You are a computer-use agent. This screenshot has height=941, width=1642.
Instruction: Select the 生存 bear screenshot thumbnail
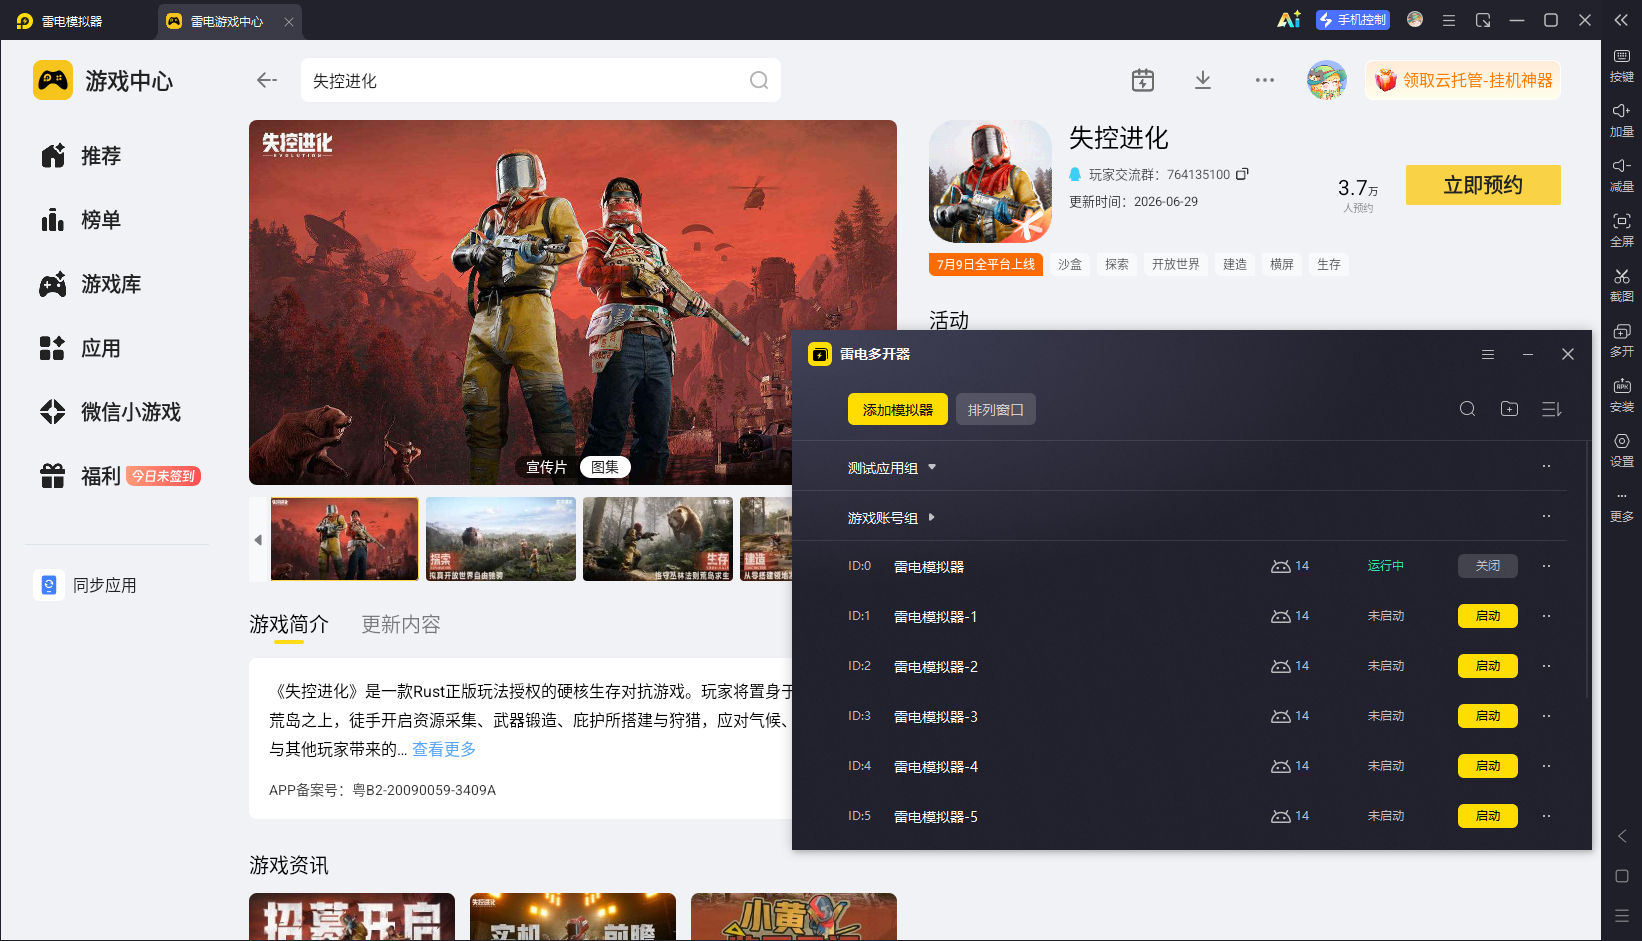[658, 539]
